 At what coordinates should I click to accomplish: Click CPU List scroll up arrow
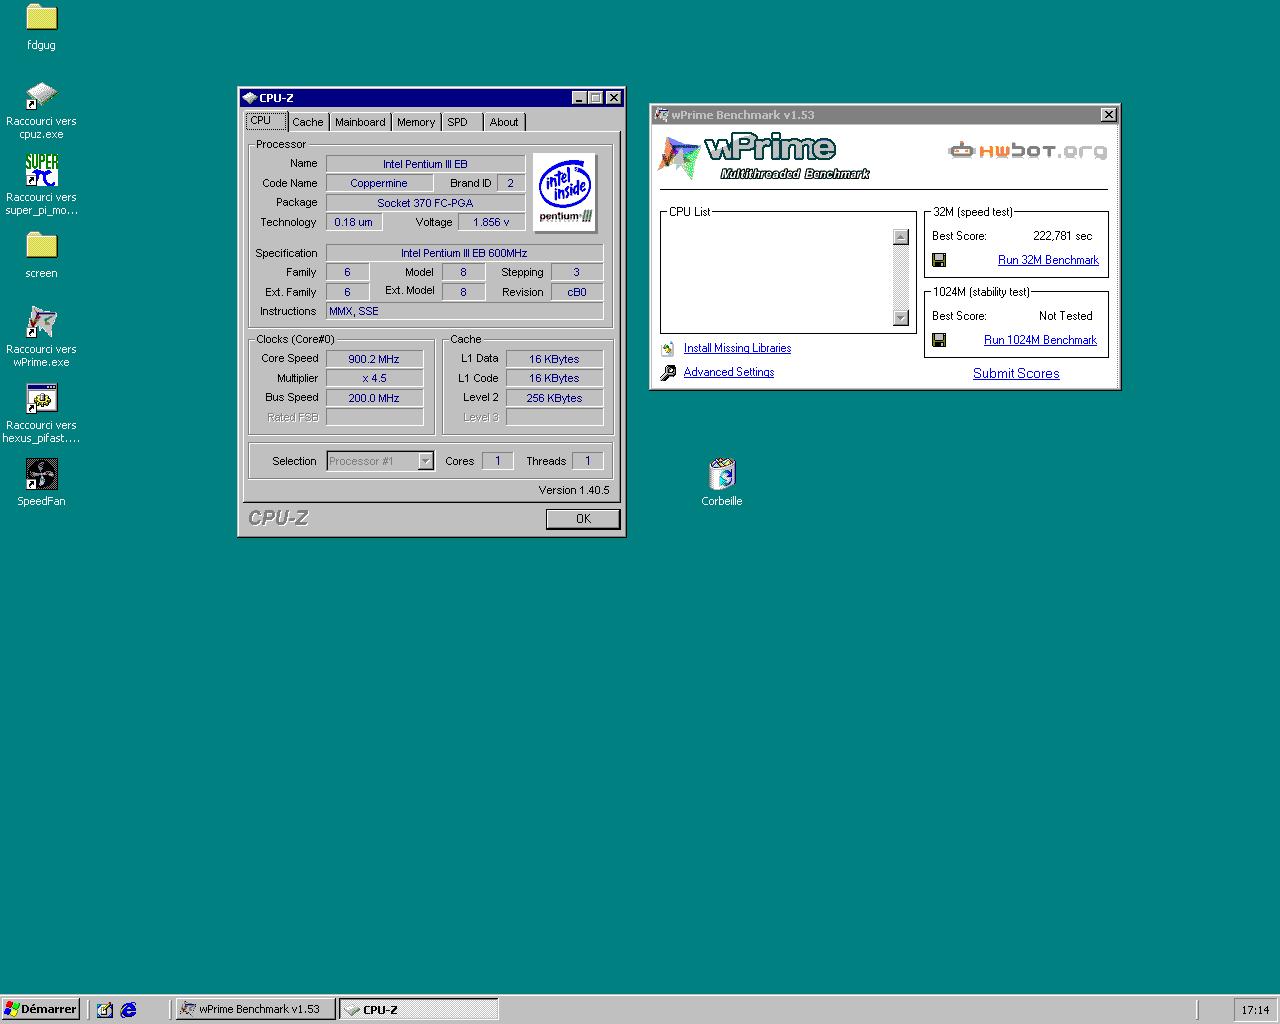coord(900,237)
